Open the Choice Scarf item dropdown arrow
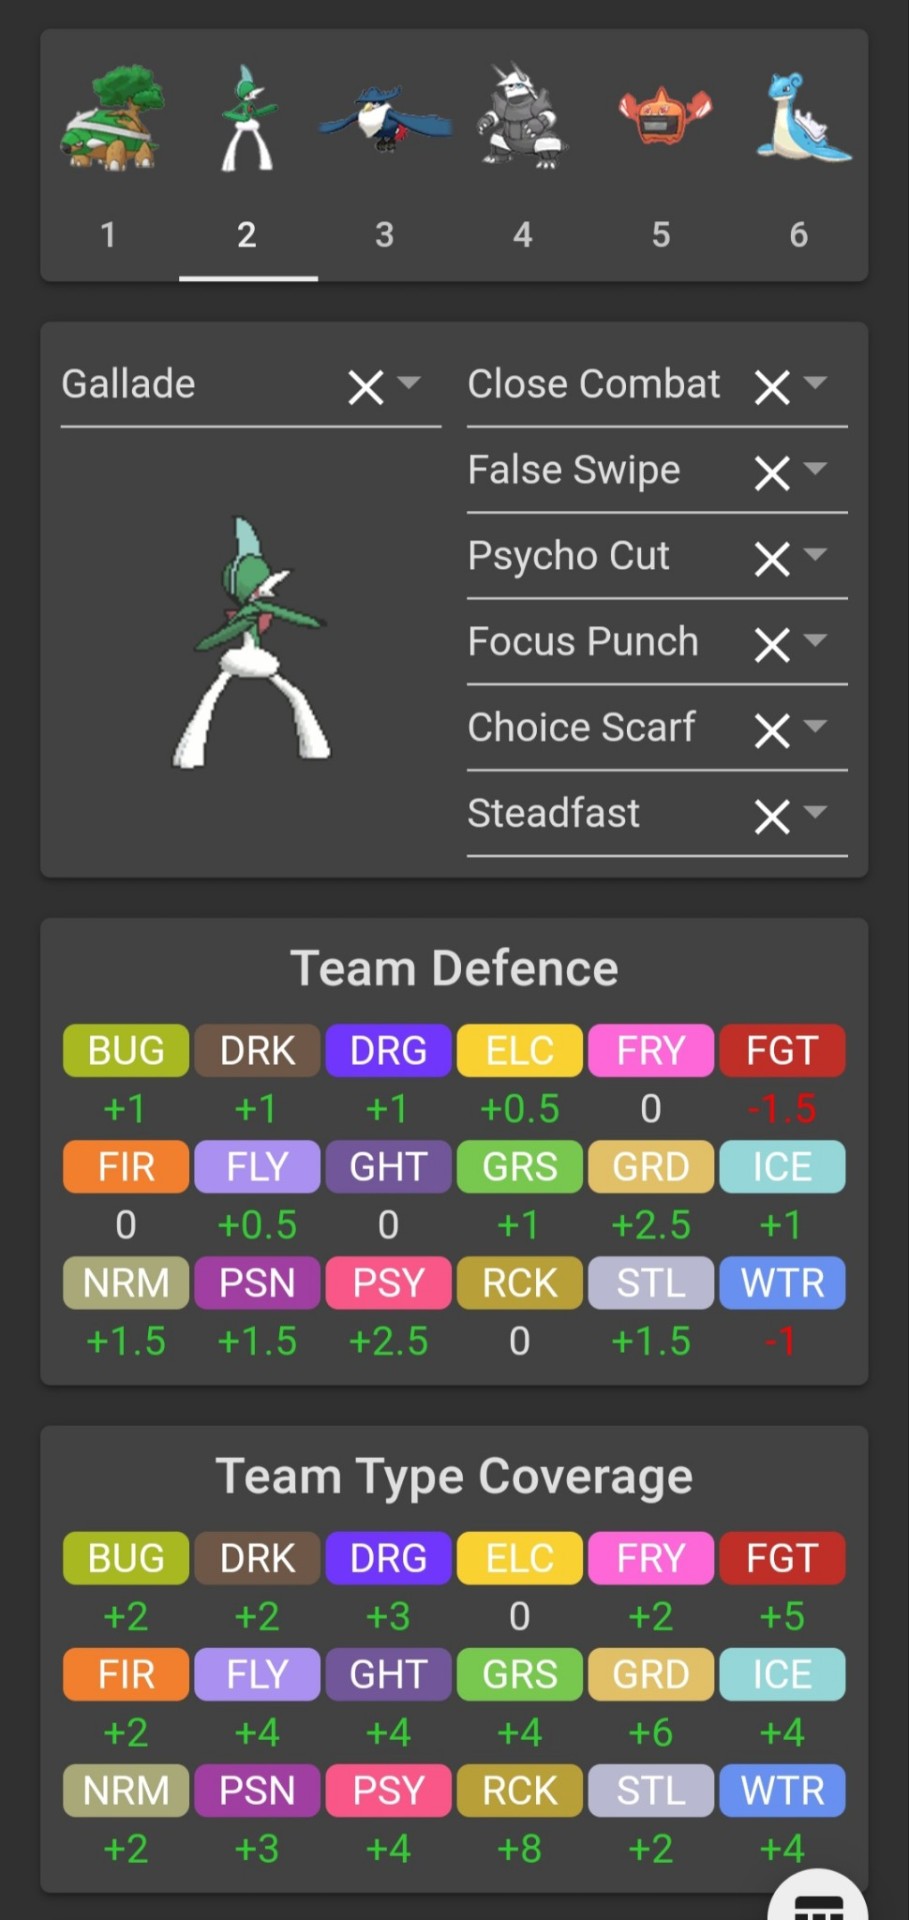 (x=815, y=726)
